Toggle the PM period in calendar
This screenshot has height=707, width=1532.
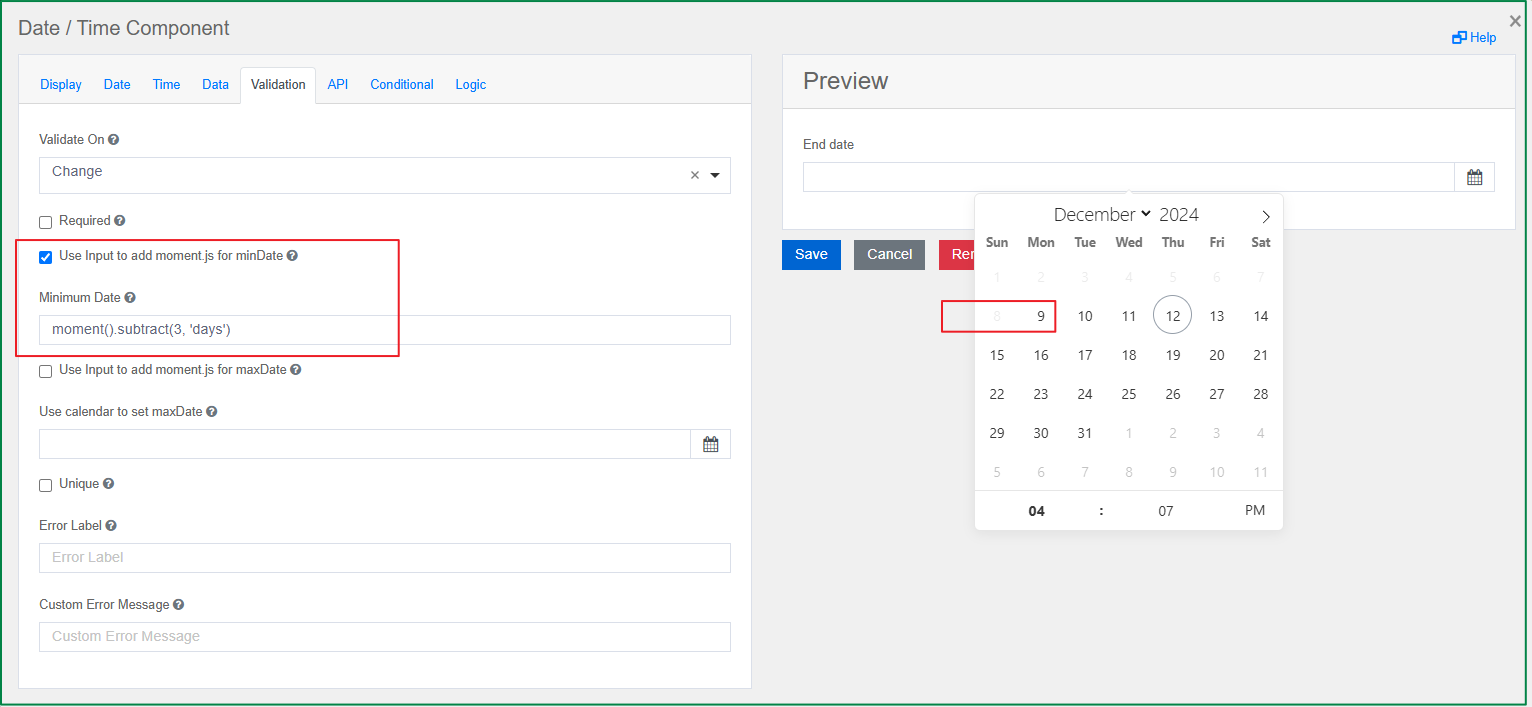[1255, 511]
